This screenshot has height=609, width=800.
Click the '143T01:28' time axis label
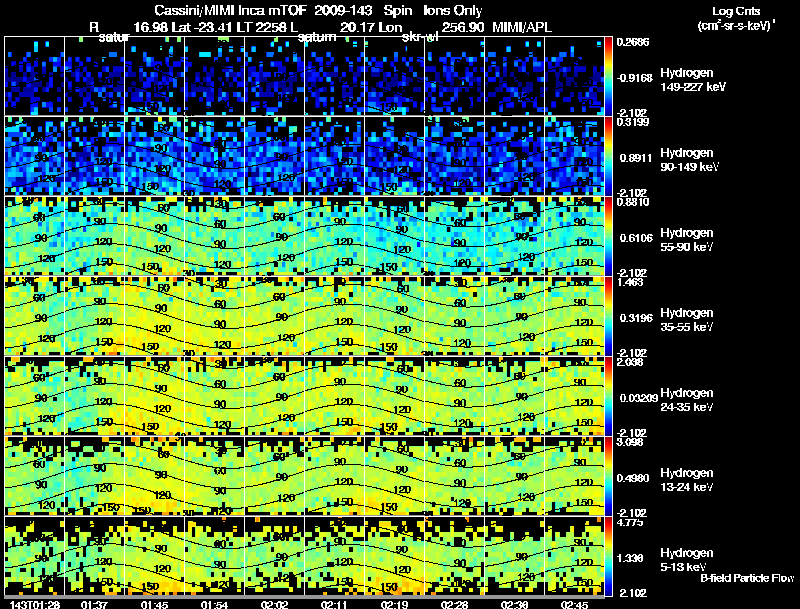pos(35,604)
